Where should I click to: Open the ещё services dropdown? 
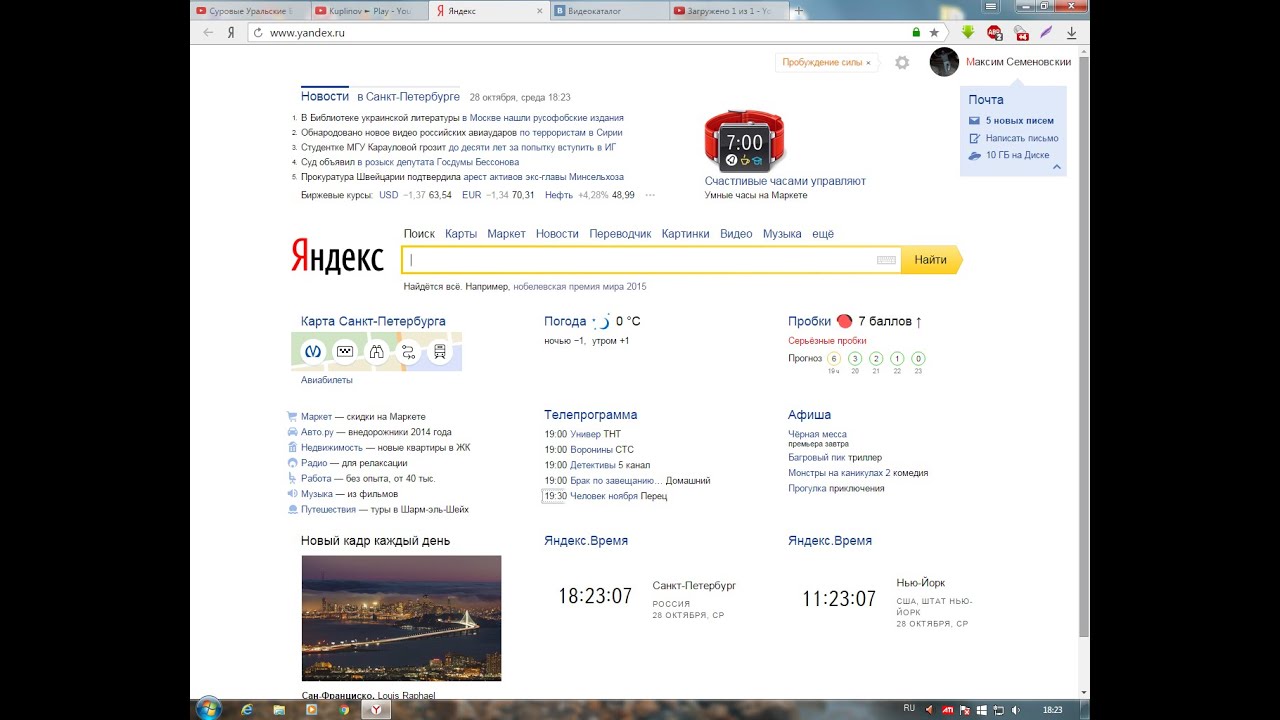(823, 234)
